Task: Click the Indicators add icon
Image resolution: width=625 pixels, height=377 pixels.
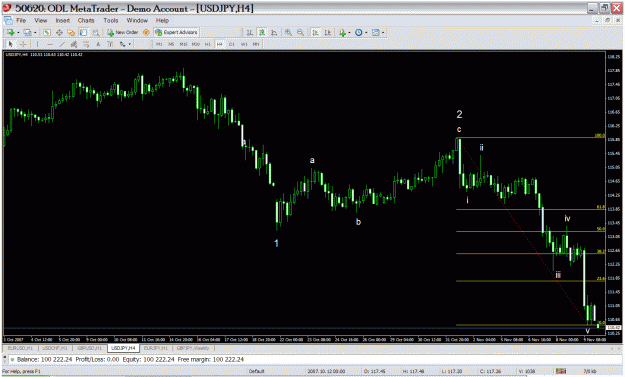Action: 342,33
